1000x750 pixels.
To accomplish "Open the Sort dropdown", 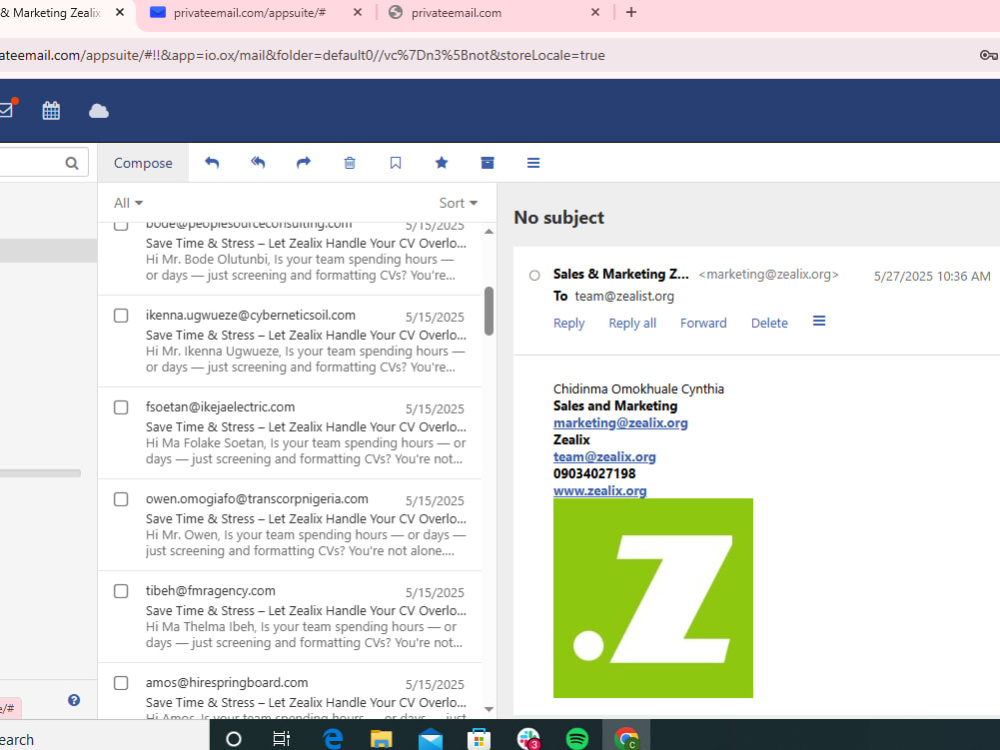I will pyautogui.click(x=458, y=203).
